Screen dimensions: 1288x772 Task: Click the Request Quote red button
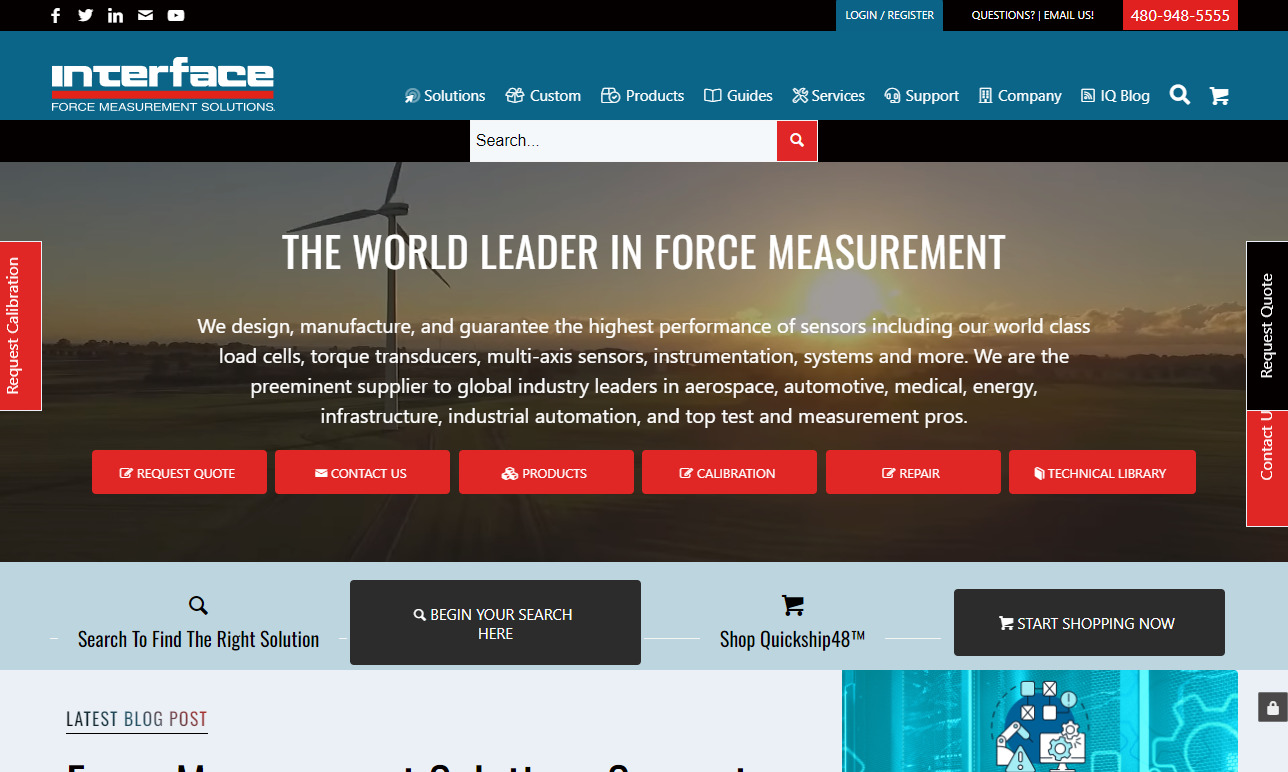[x=179, y=473]
